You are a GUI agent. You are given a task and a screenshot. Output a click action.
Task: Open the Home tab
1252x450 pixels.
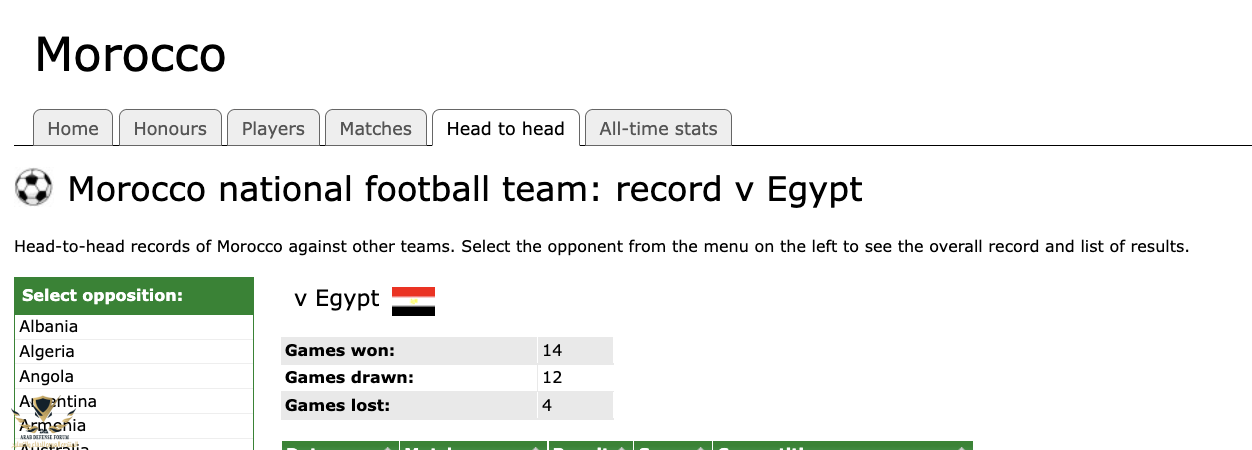(x=73, y=128)
